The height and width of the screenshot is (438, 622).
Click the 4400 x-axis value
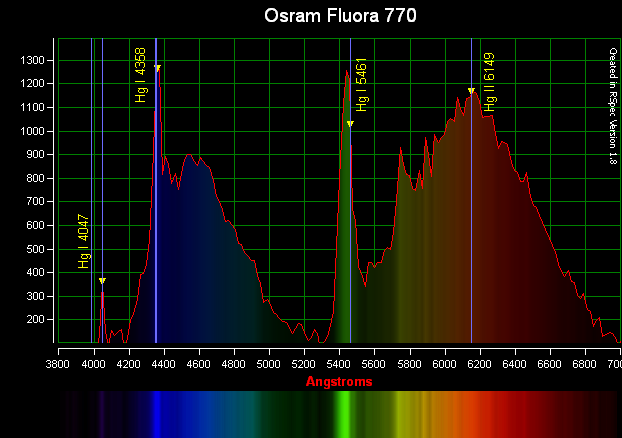click(x=163, y=364)
